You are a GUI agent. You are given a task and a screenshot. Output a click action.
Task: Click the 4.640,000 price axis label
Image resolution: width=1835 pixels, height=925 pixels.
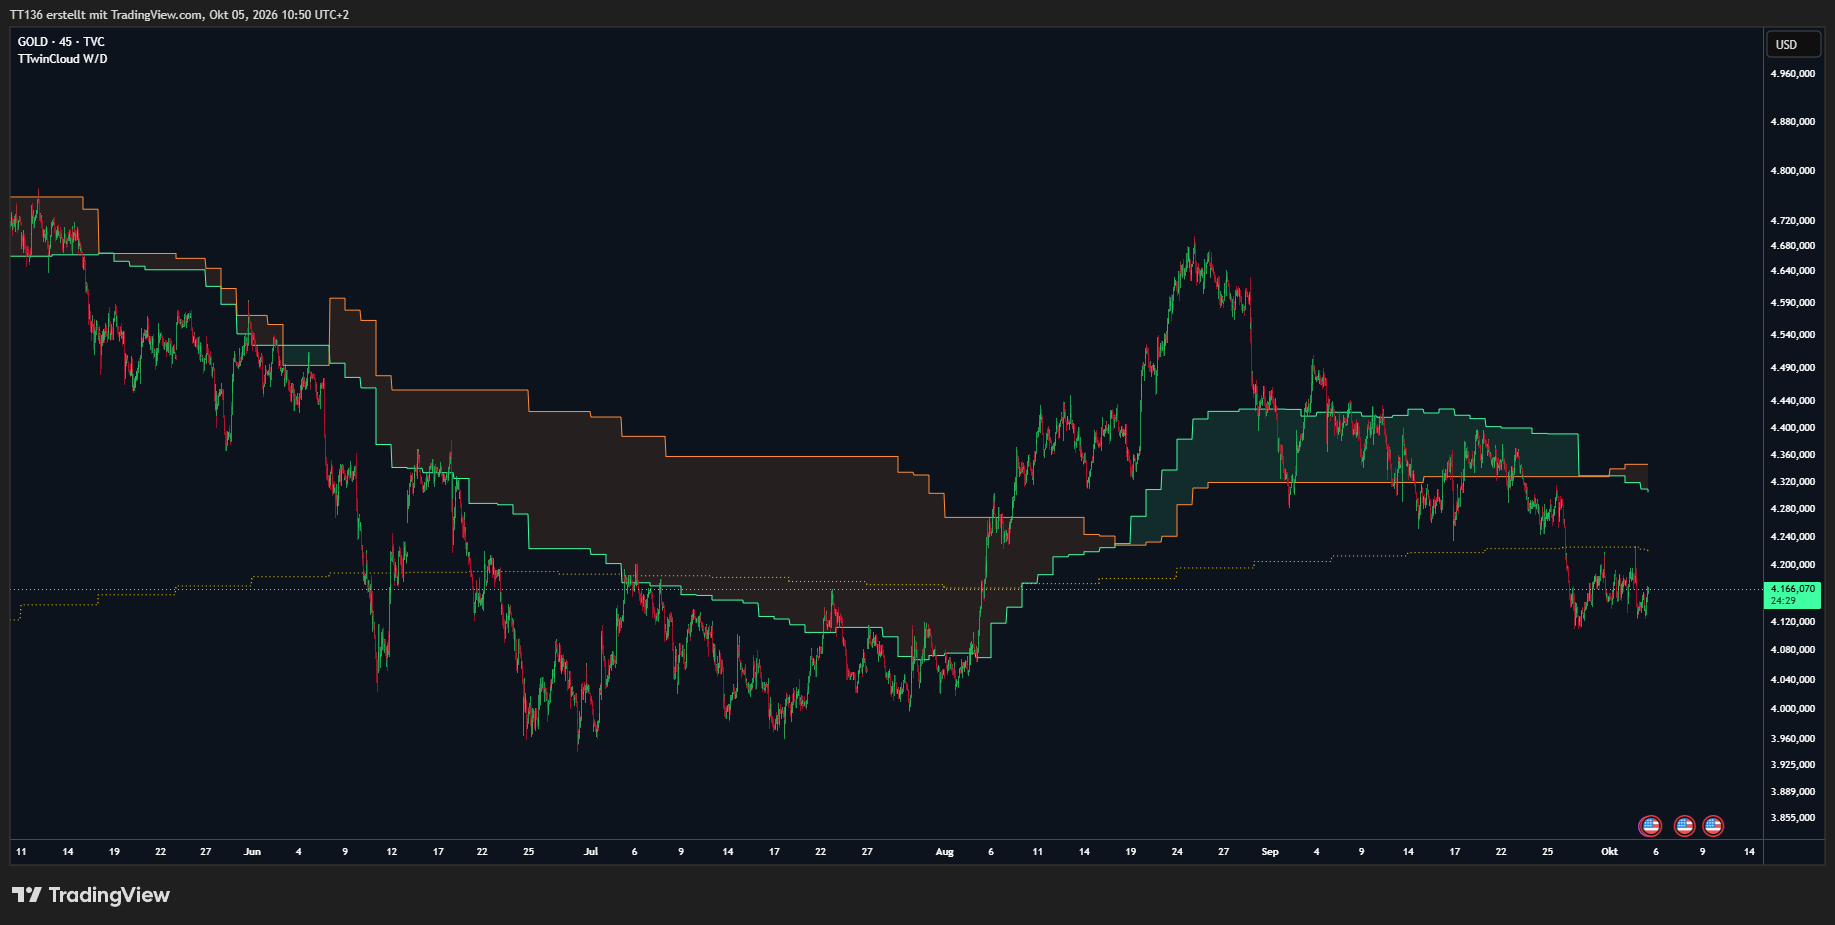1793,271
